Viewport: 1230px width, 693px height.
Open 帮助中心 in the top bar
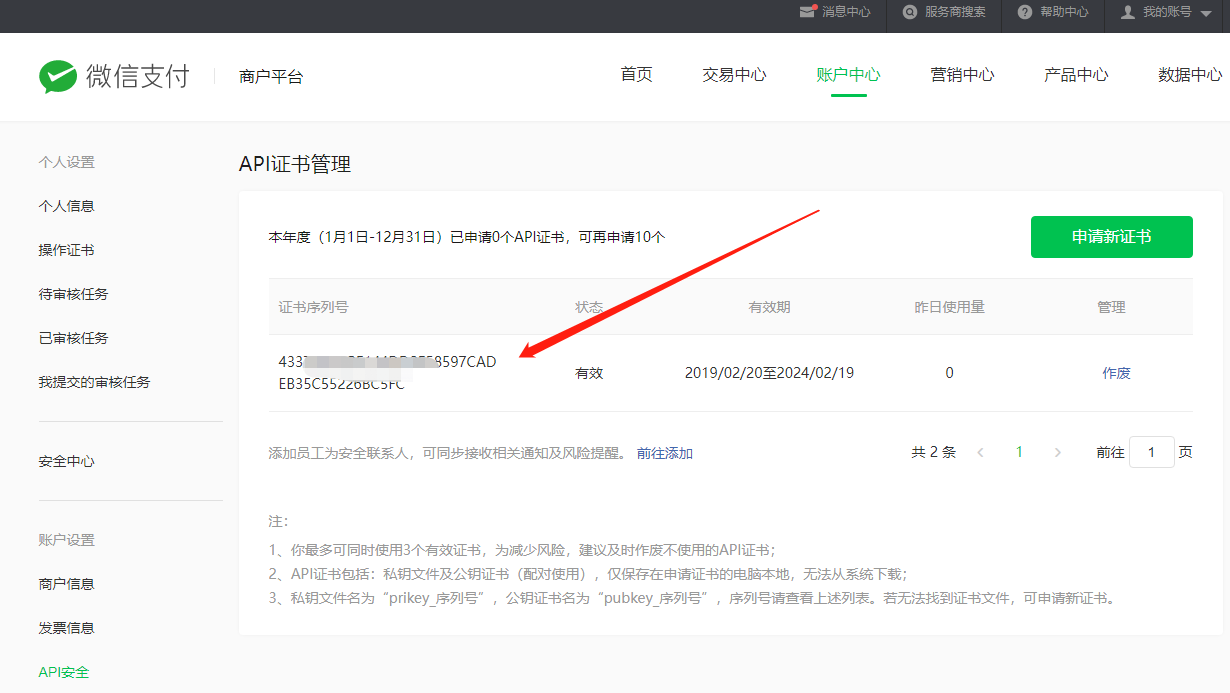1064,12
